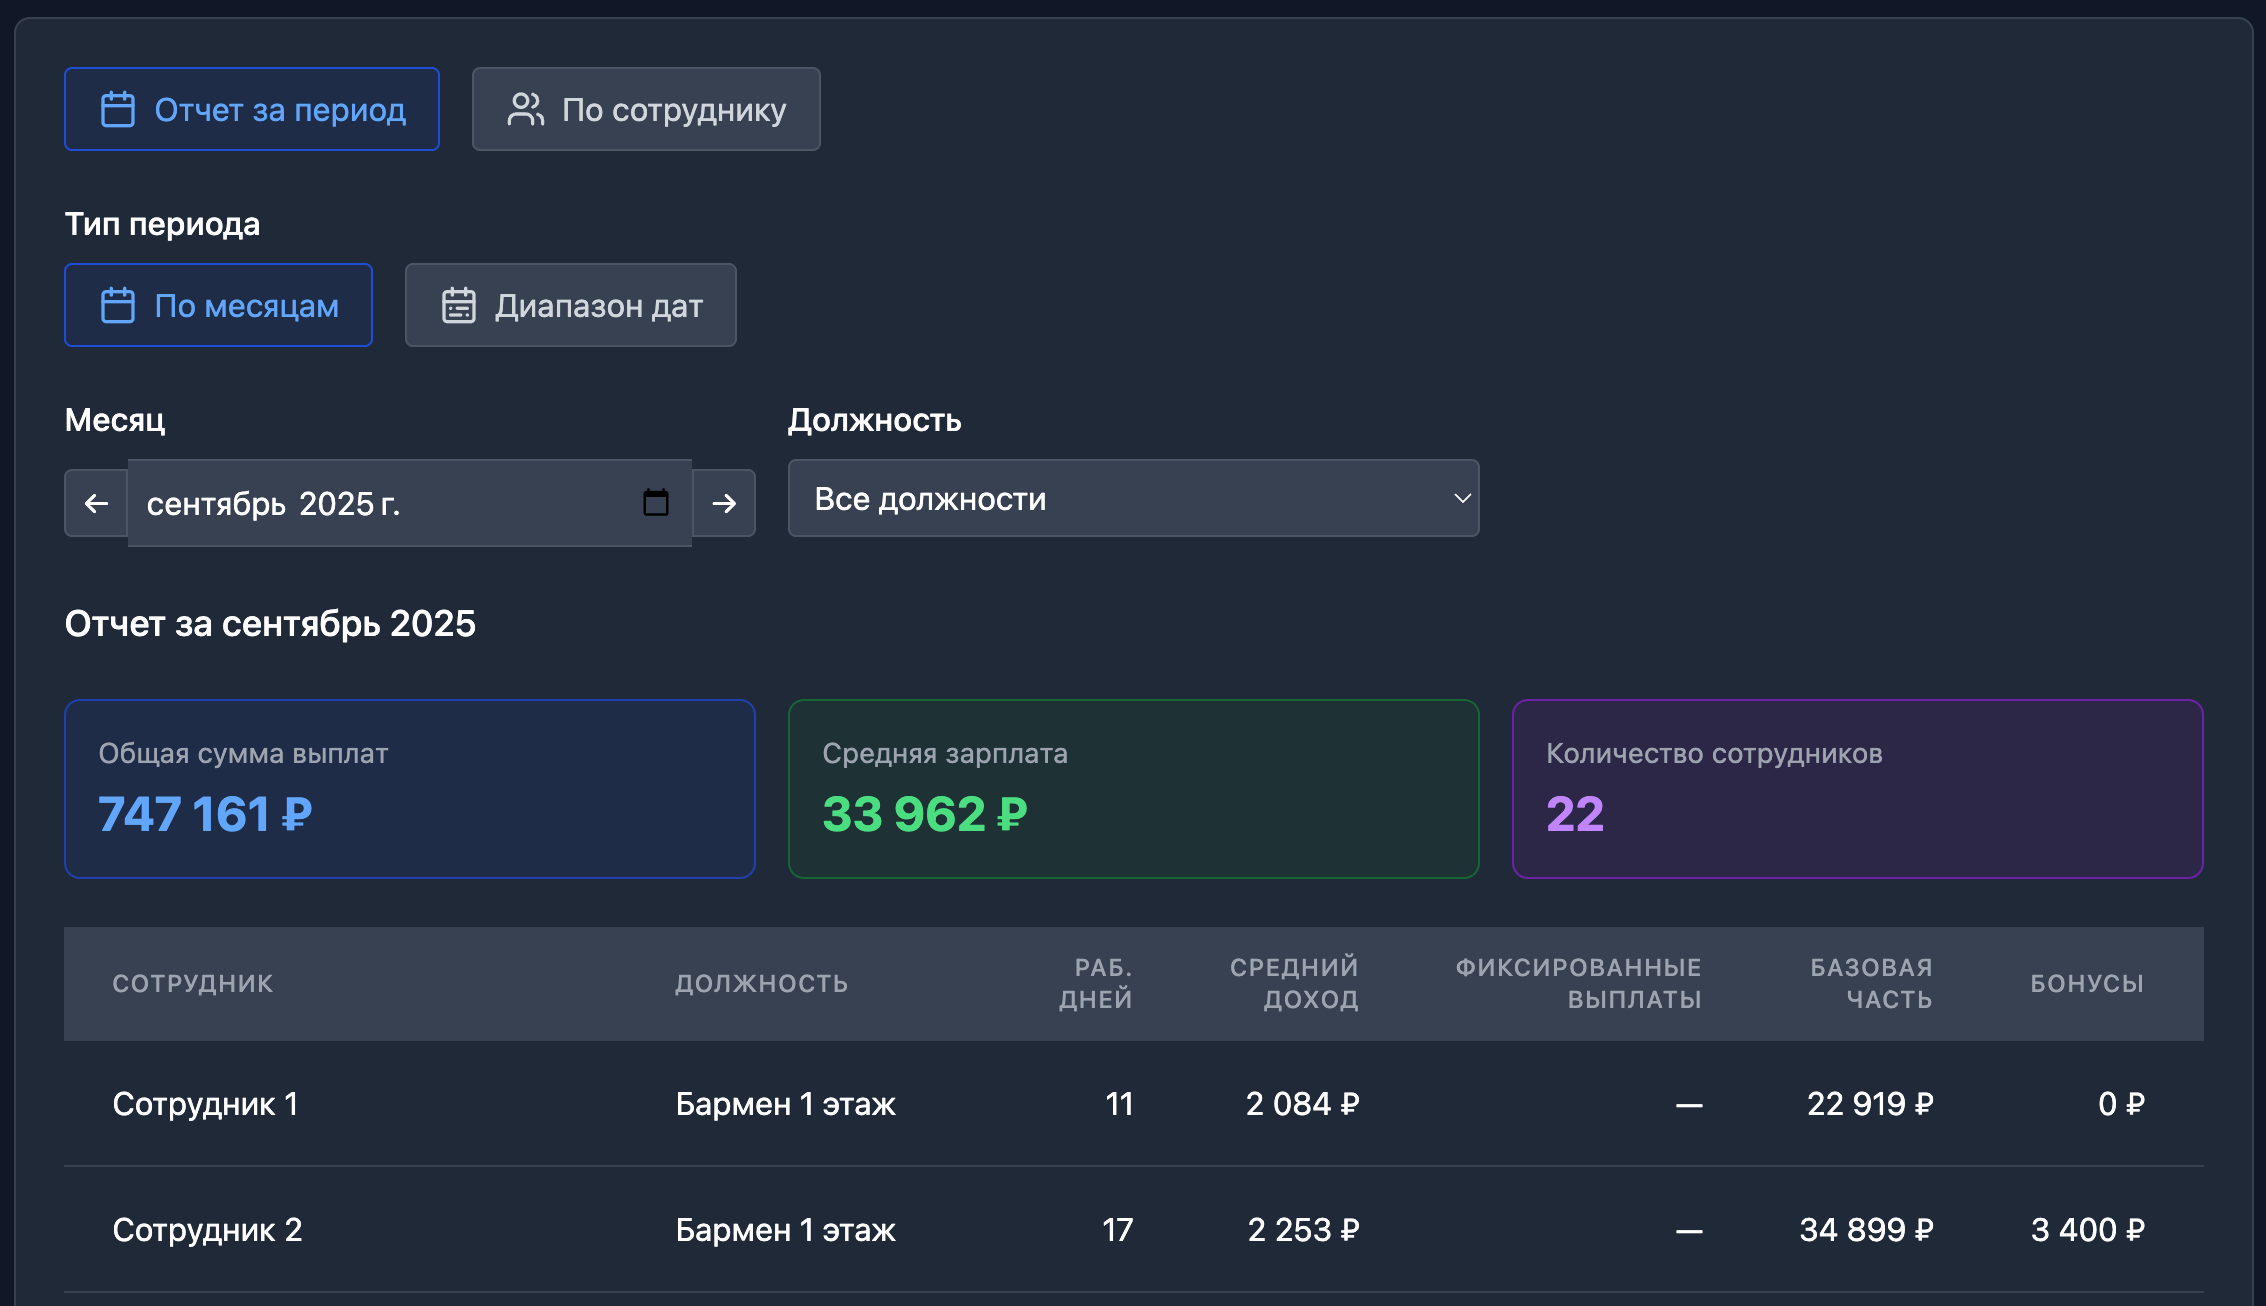
Task: Open the Сотрудник 2 row entry
Action: click(207, 1230)
